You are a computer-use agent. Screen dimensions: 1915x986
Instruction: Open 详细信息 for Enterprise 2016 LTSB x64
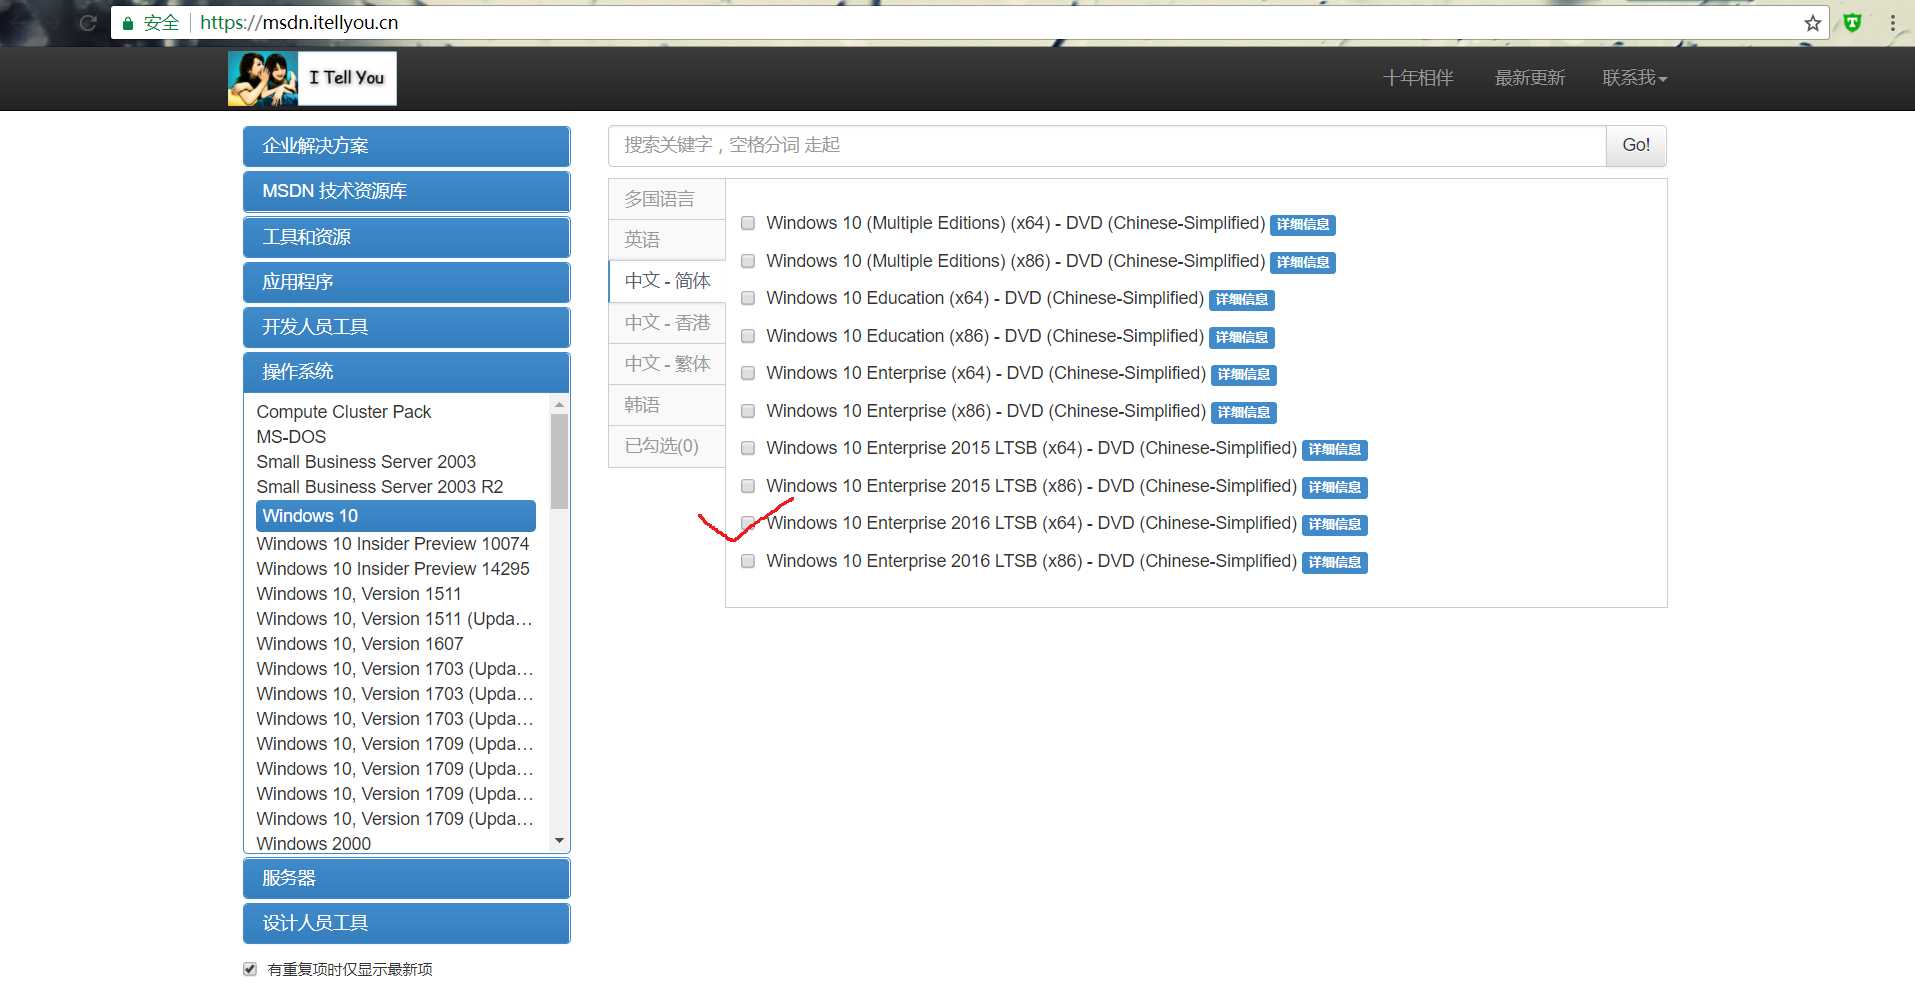tap(1335, 525)
